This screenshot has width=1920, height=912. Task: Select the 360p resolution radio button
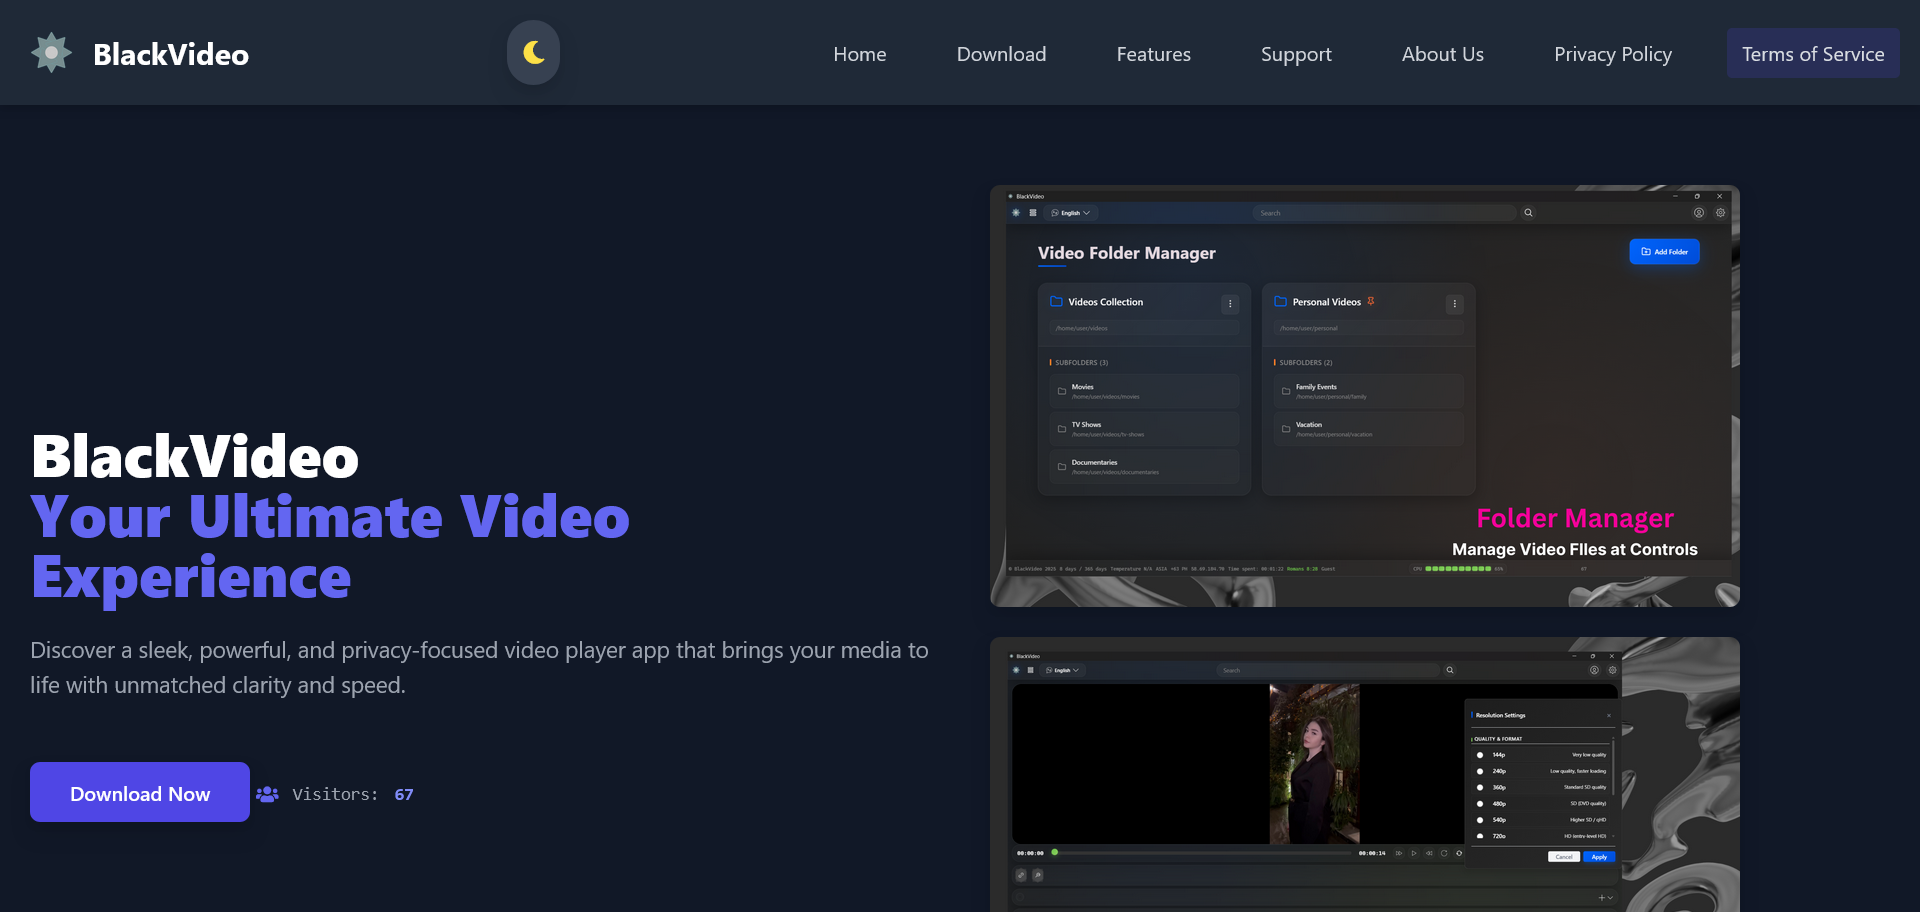click(x=1480, y=787)
